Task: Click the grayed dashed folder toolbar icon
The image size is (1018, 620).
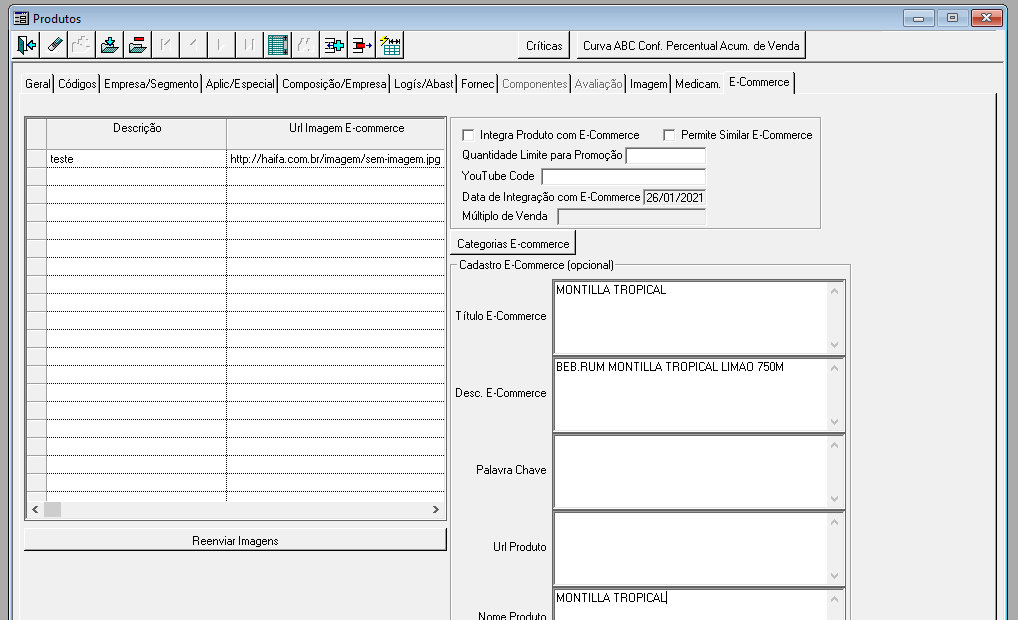Action: click(82, 45)
